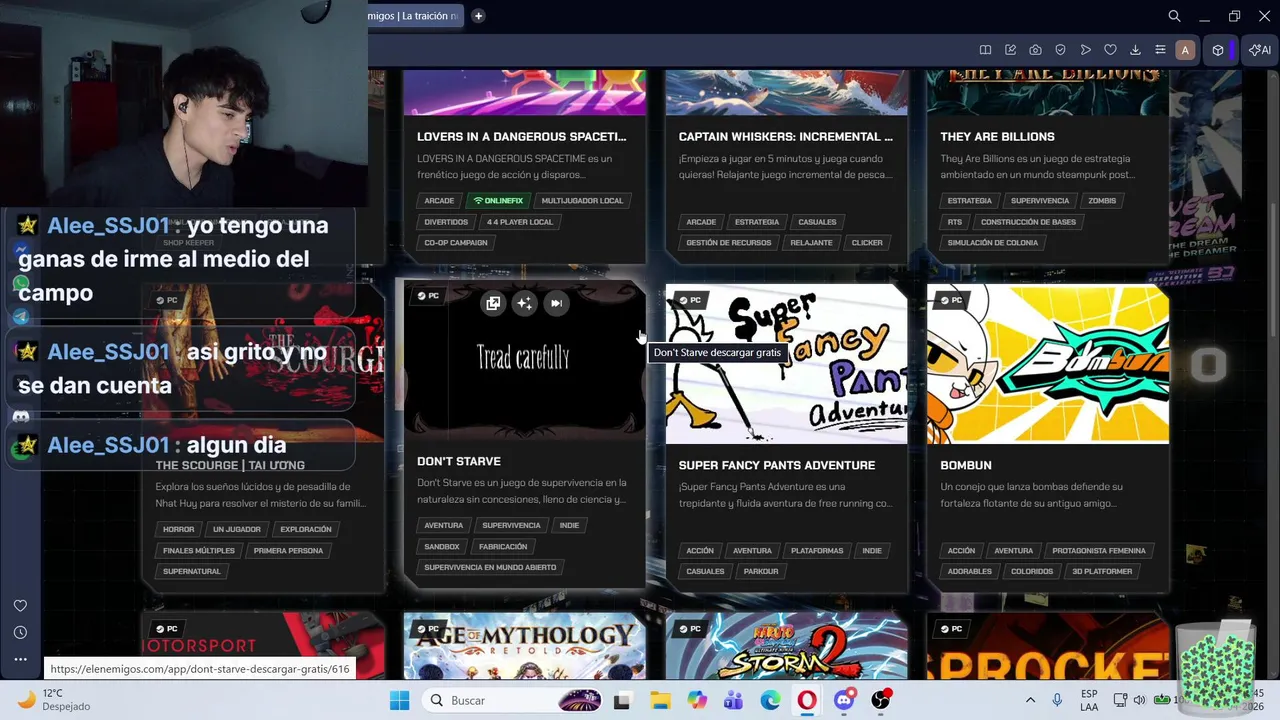The width and height of the screenshot is (1280, 720).
Task: Open Age of Mythology Retold cover image
Action: click(x=525, y=647)
